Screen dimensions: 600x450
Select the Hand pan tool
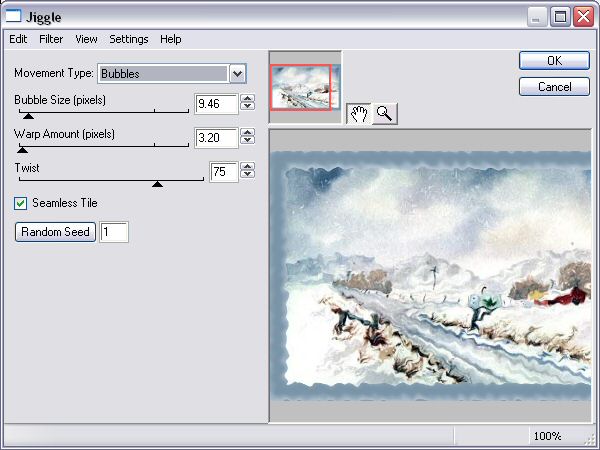(x=359, y=114)
